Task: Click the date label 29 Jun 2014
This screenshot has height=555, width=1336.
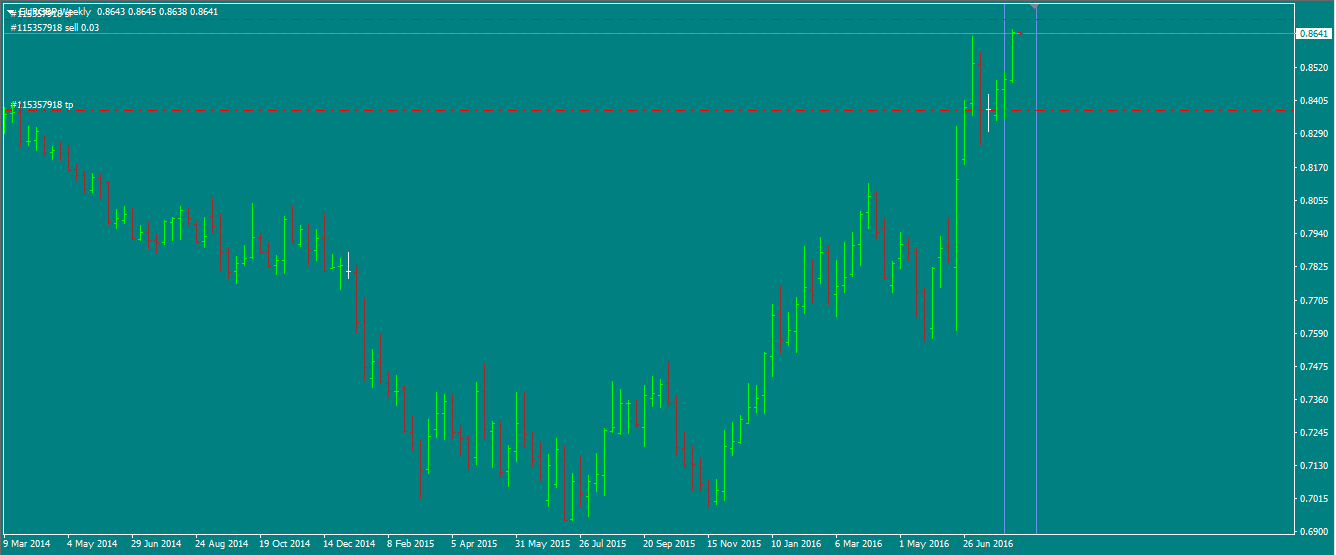Action: pyautogui.click(x=156, y=544)
